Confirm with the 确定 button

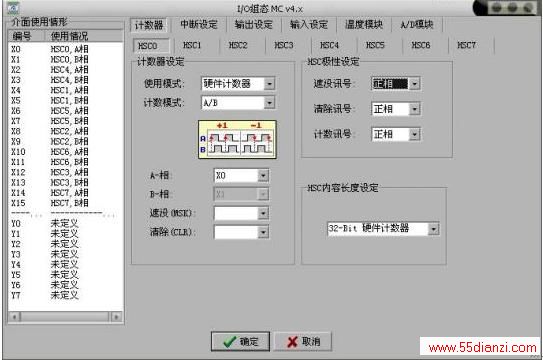240,342
